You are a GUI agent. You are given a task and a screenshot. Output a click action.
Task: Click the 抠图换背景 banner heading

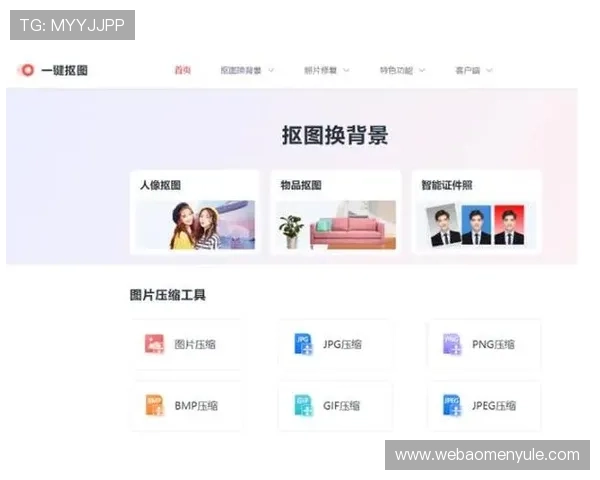pos(335,135)
